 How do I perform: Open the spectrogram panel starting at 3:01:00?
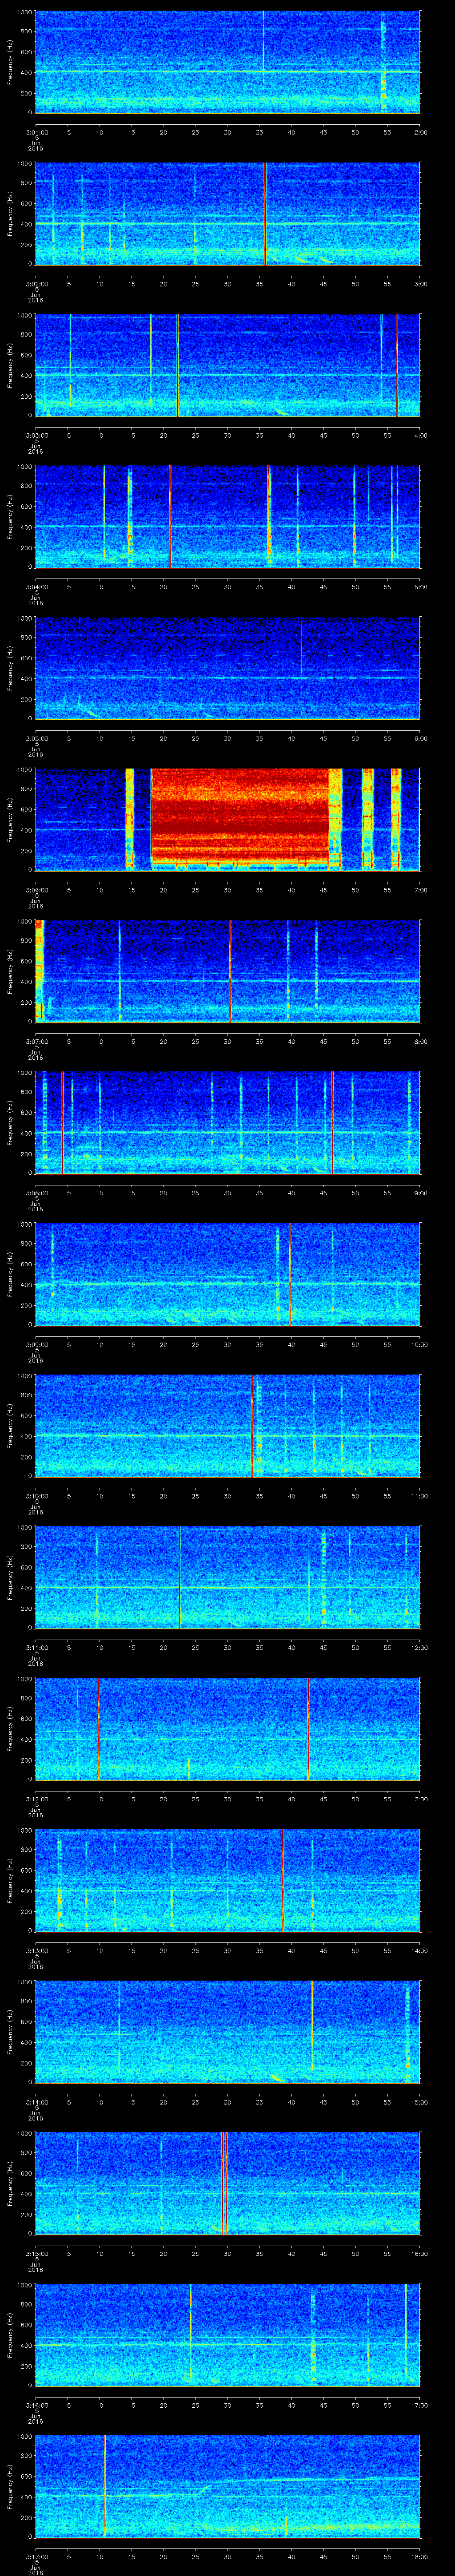tap(227, 62)
